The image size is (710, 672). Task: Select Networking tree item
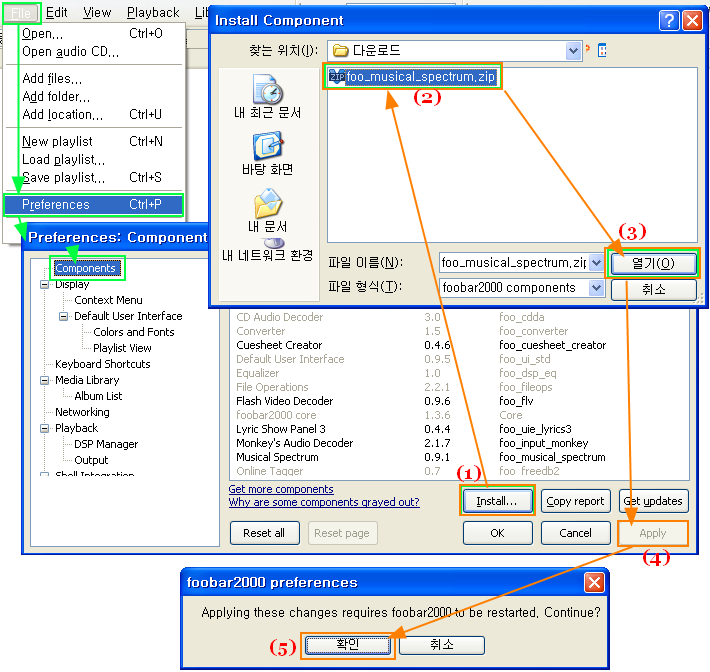pos(82,412)
